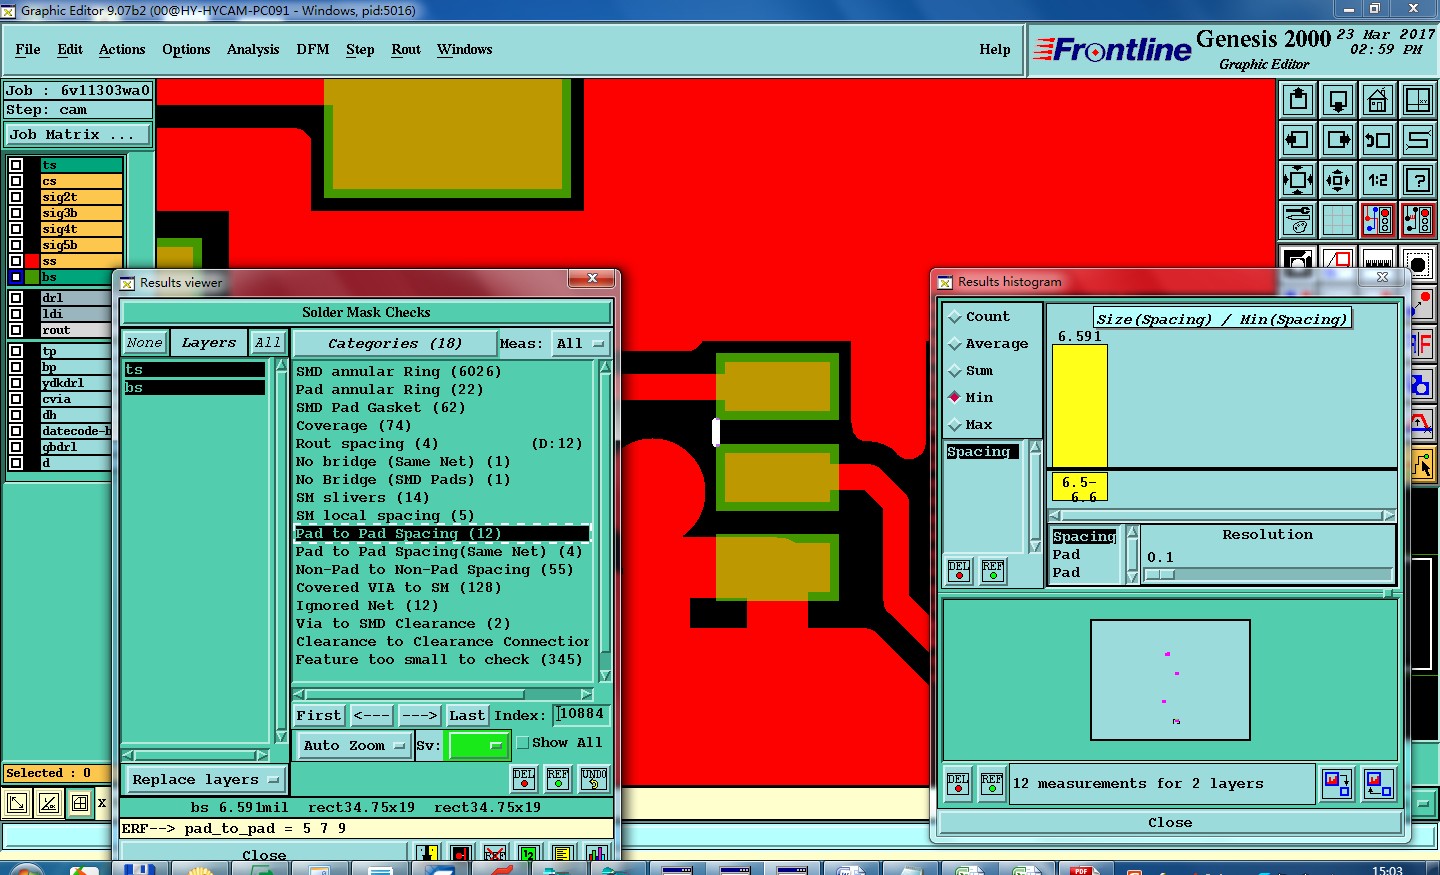Select Average radio option in histogram
Image resolution: width=1440 pixels, height=875 pixels.
988,344
